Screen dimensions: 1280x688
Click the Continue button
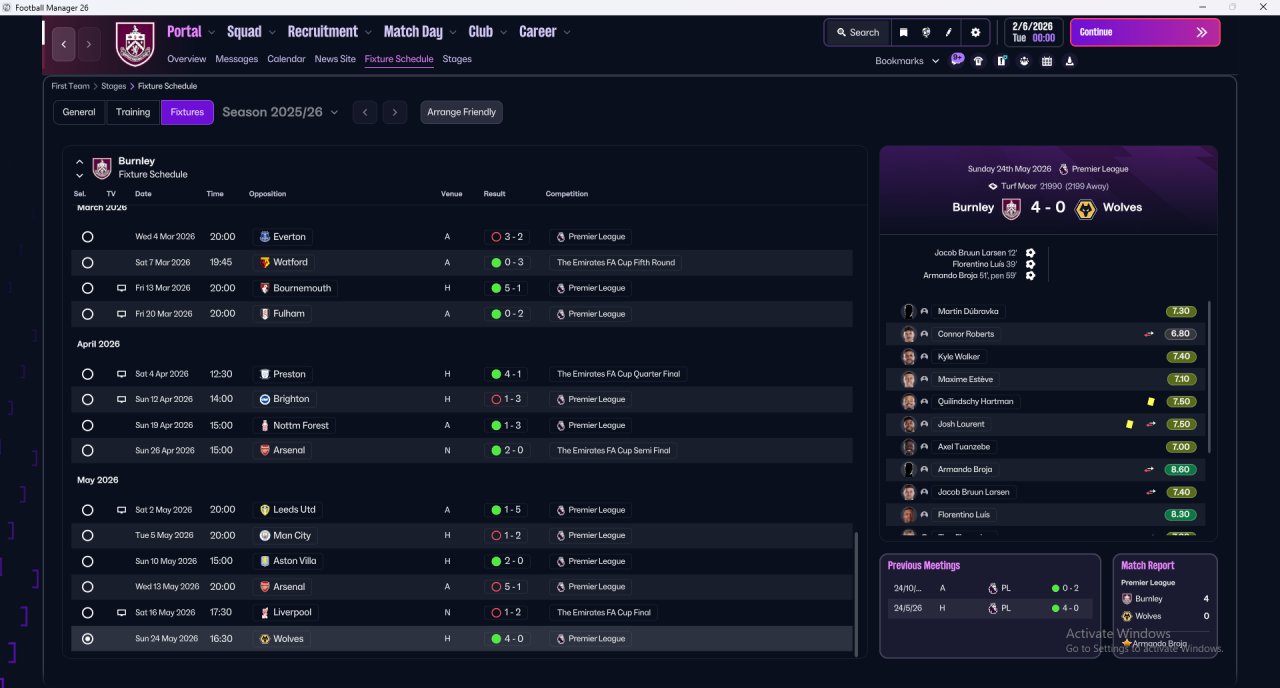[1145, 32]
